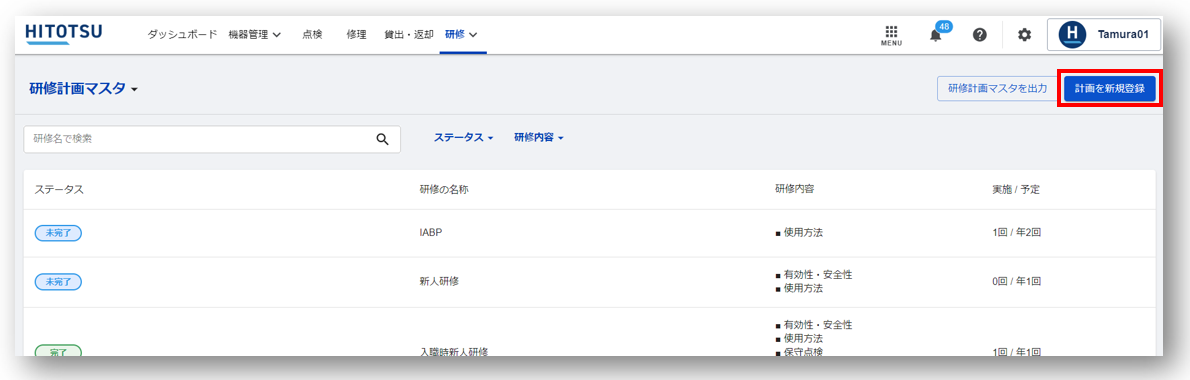Click the 実施 / 予定 column header
The image size is (1190, 380).
[1015, 190]
